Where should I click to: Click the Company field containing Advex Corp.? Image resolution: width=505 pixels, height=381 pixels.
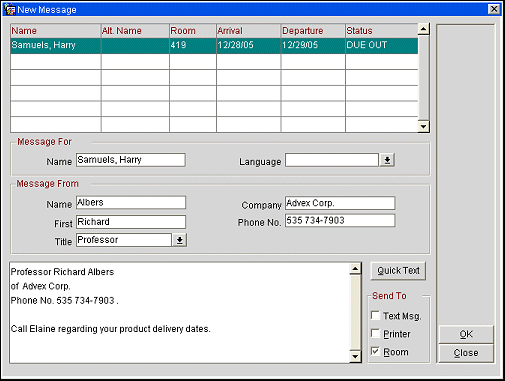click(340, 203)
